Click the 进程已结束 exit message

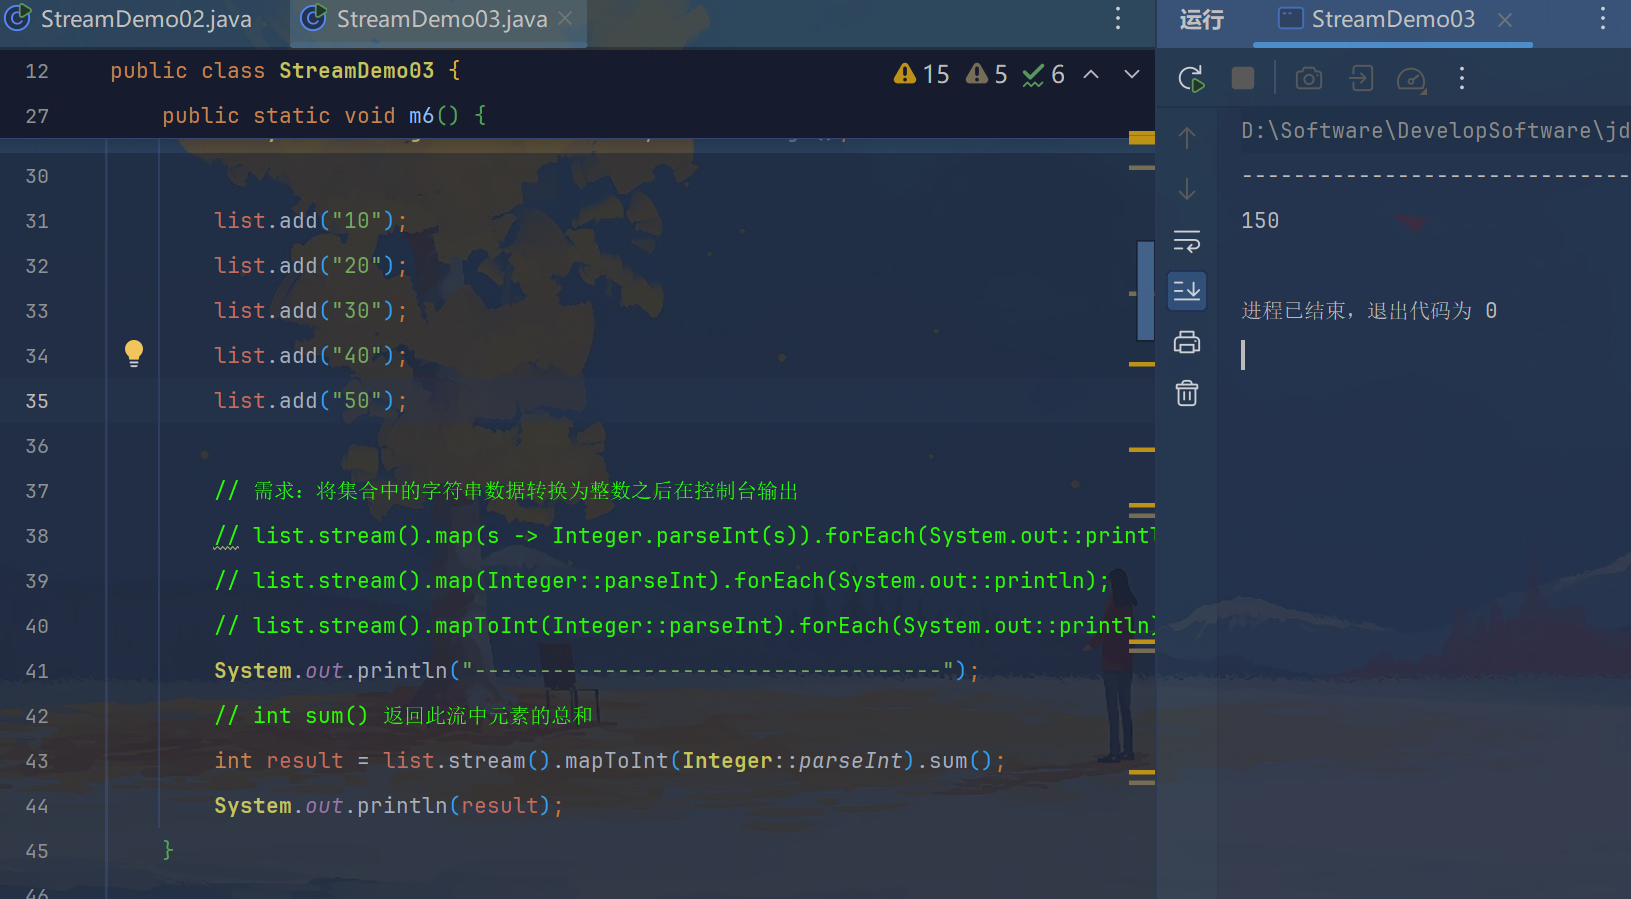pyautogui.click(x=1369, y=311)
